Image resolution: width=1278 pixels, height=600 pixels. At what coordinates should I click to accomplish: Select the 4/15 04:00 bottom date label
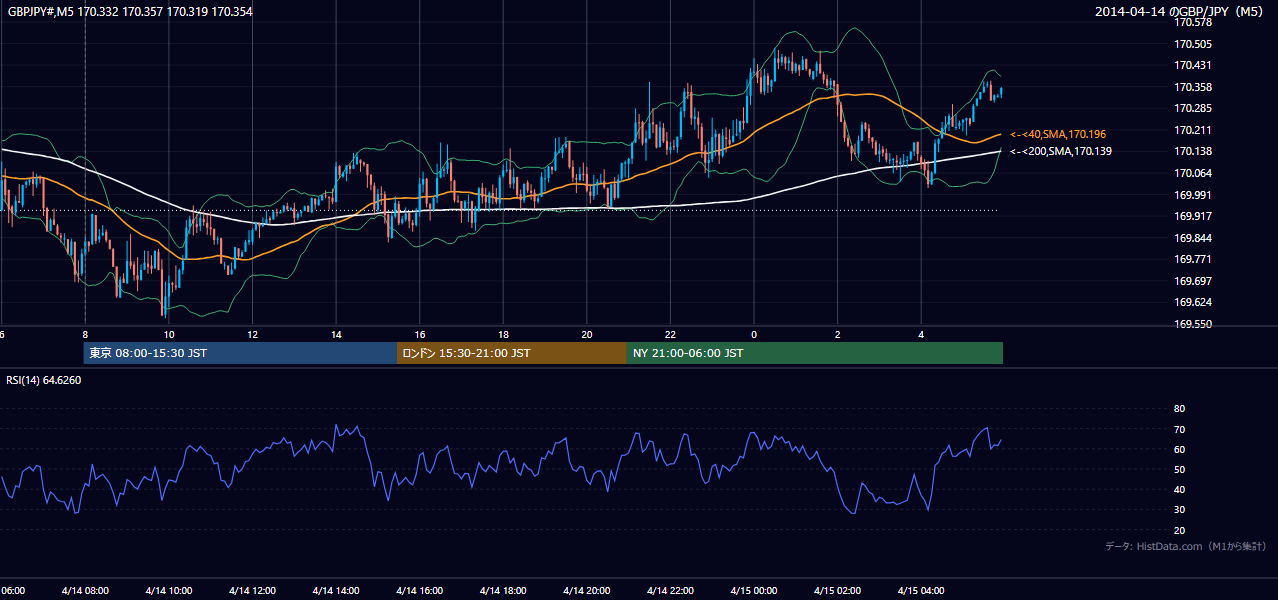921,590
